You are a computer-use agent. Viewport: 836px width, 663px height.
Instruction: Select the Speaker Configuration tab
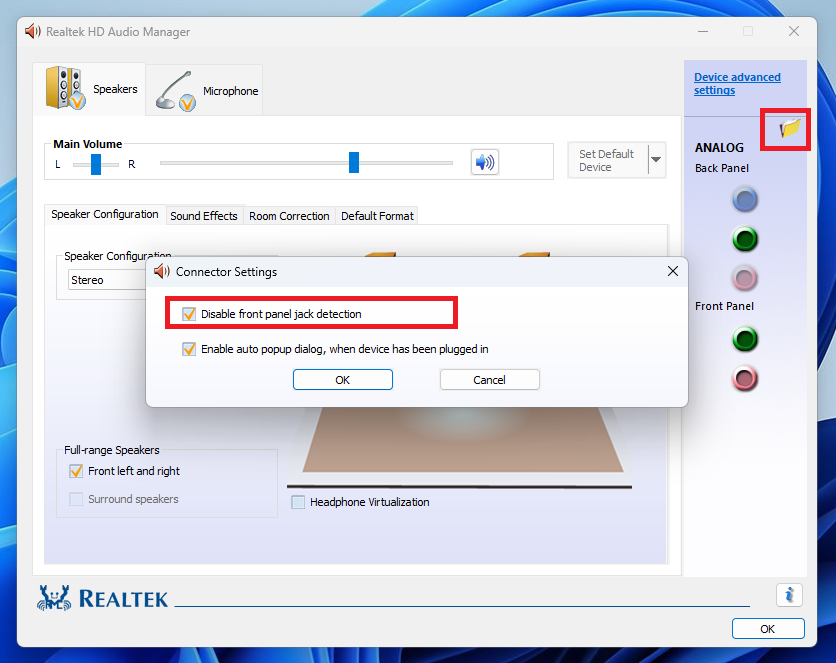[105, 214]
